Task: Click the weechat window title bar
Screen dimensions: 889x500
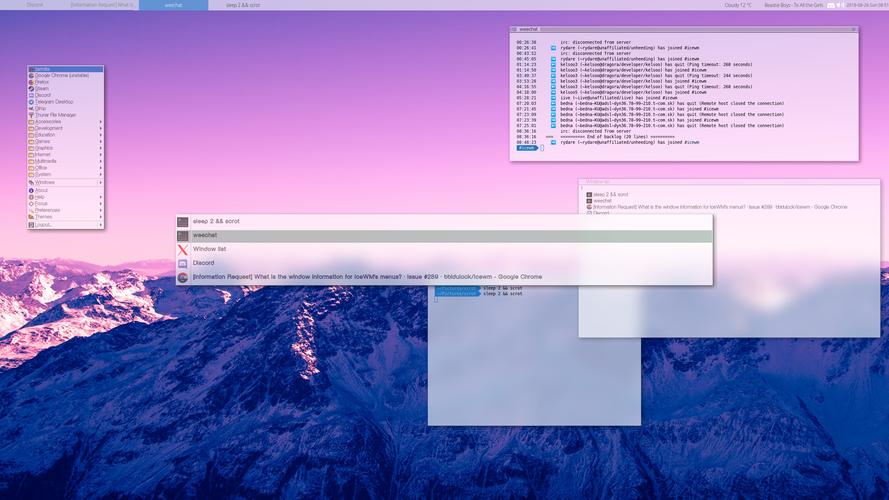Action: (x=684, y=29)
